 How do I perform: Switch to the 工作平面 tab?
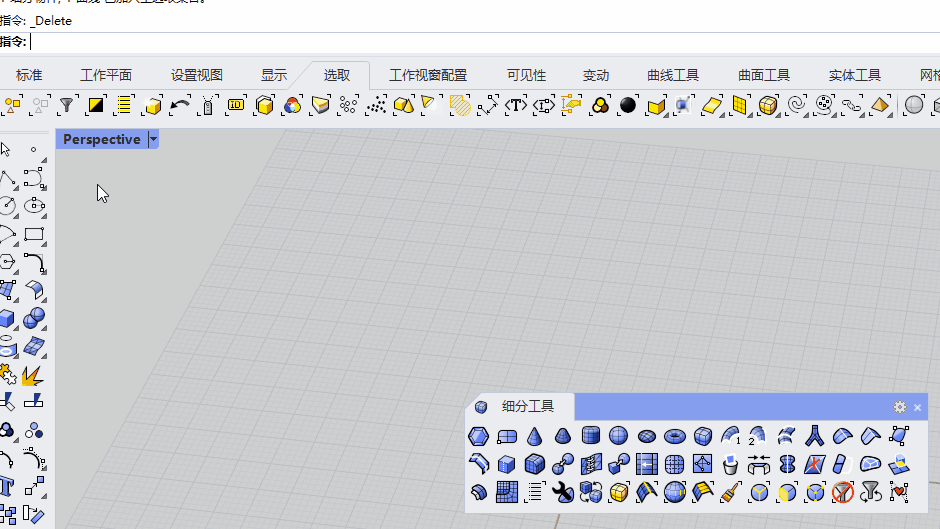tap(106, 75)
